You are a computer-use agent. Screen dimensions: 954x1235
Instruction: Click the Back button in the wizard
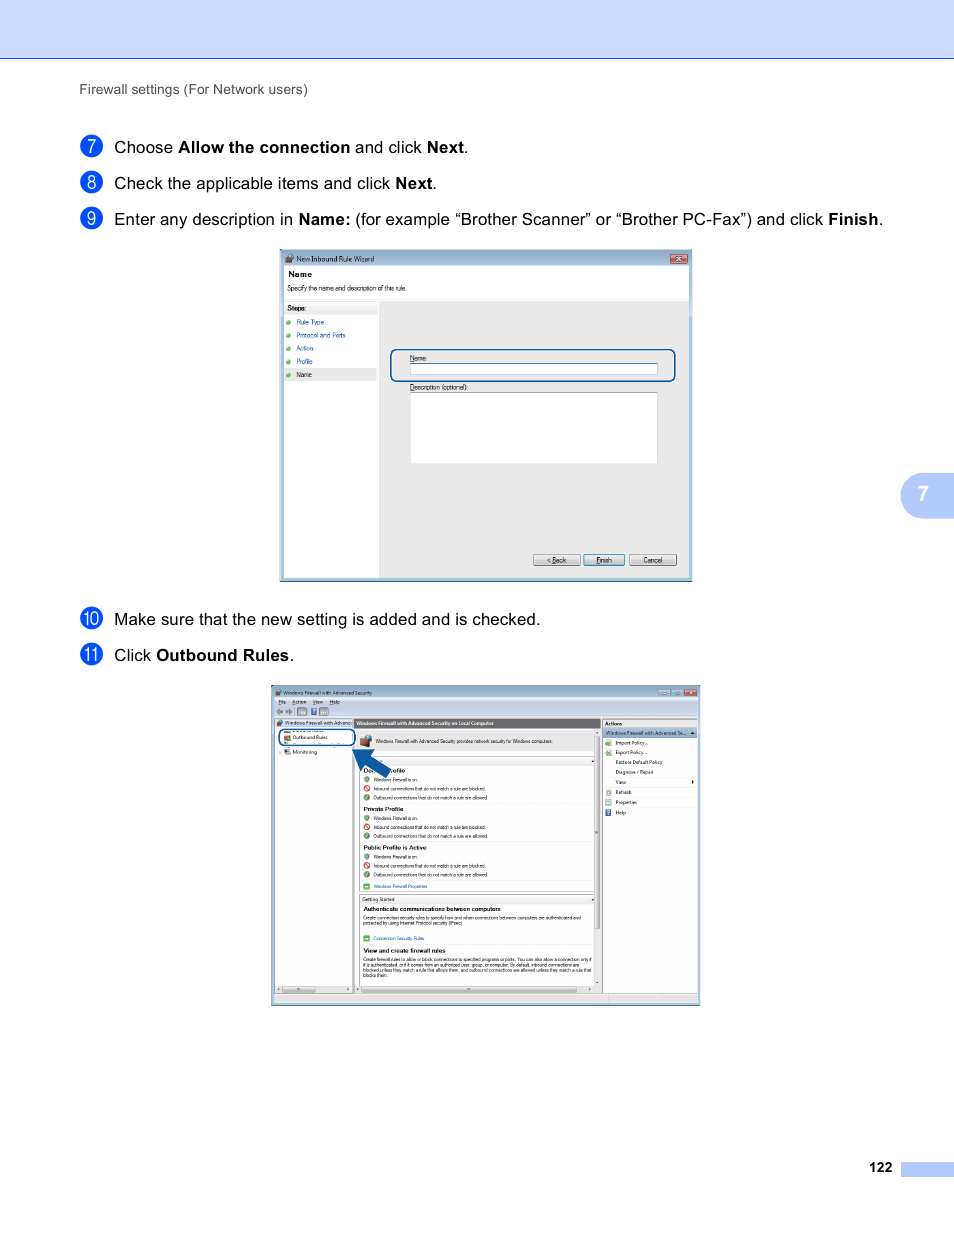557,560
